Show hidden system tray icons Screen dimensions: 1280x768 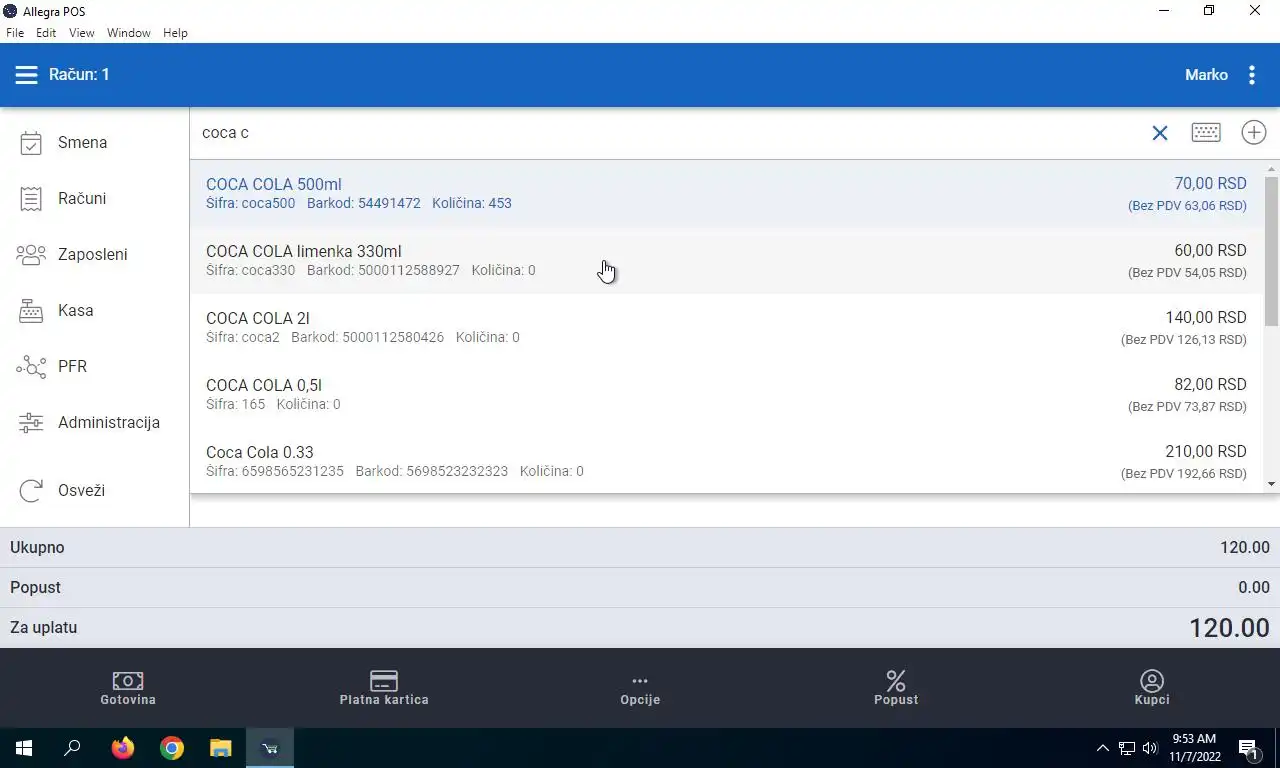click(1103, 748)
